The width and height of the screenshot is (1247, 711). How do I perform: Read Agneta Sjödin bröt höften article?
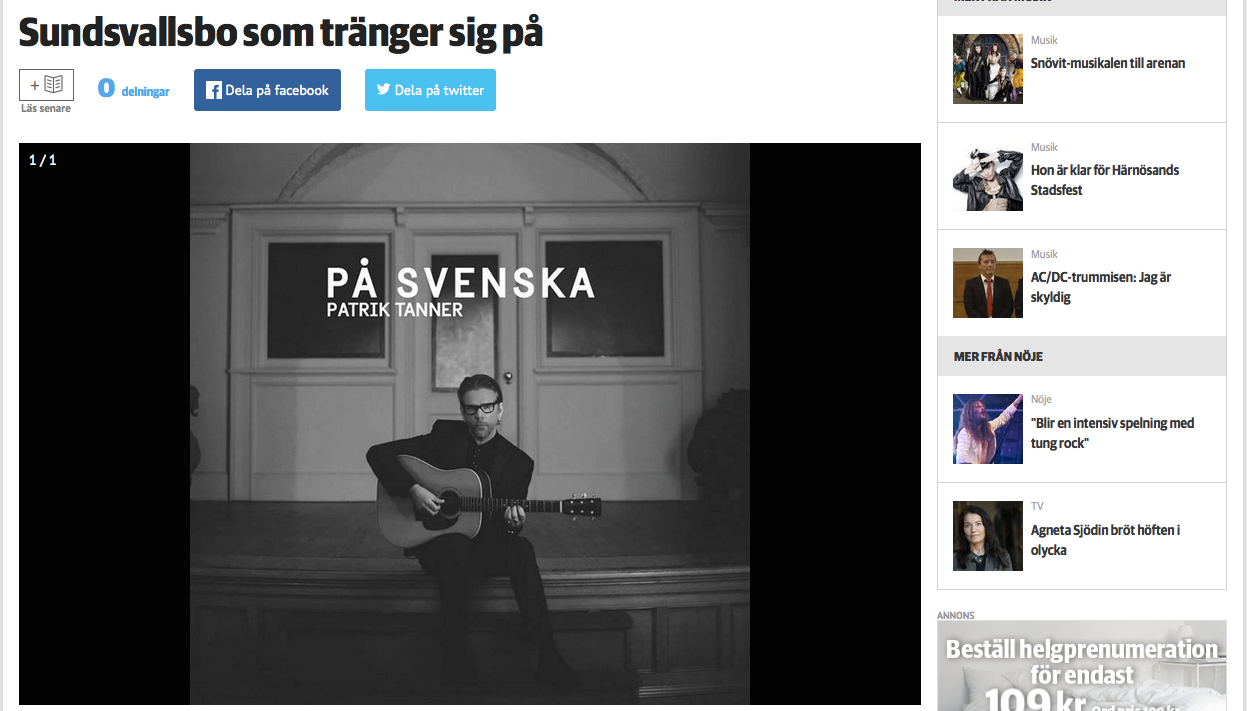click(x=1106, y=540)
